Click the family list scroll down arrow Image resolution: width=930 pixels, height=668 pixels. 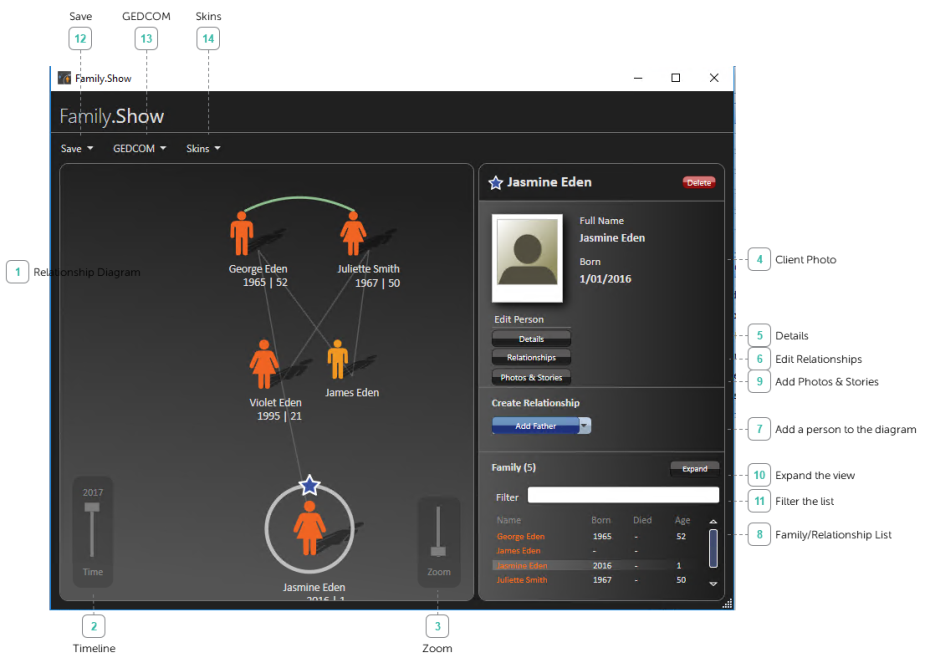[713, 584]
